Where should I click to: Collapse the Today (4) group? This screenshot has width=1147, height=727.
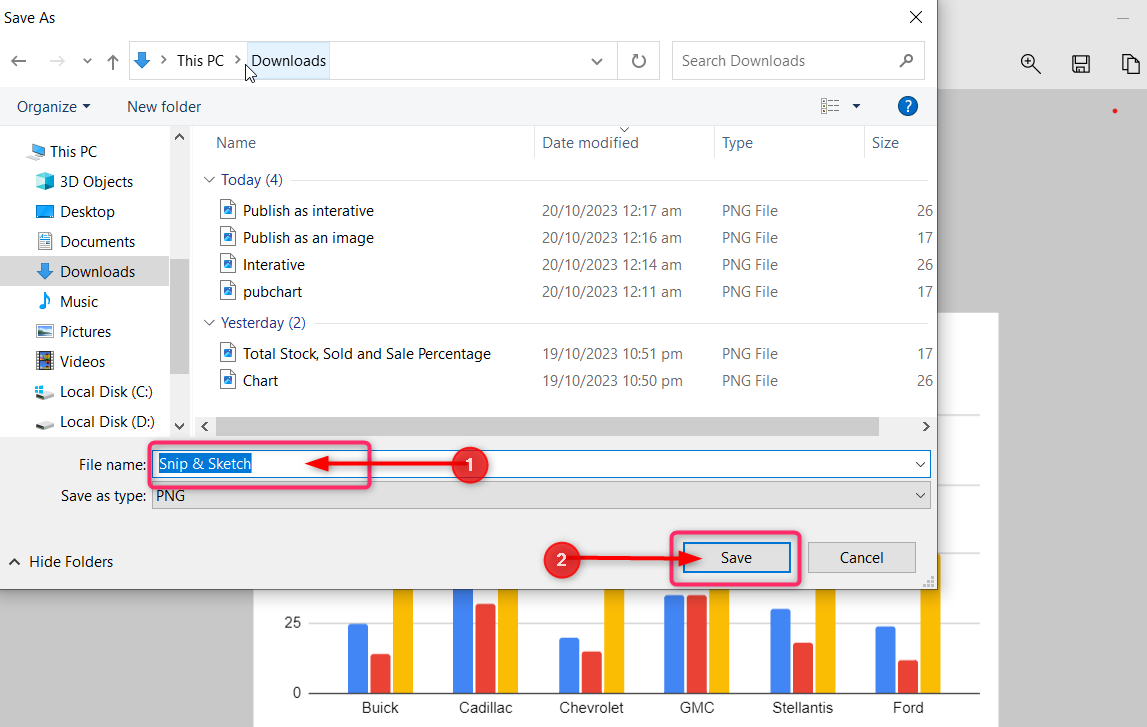209,180
